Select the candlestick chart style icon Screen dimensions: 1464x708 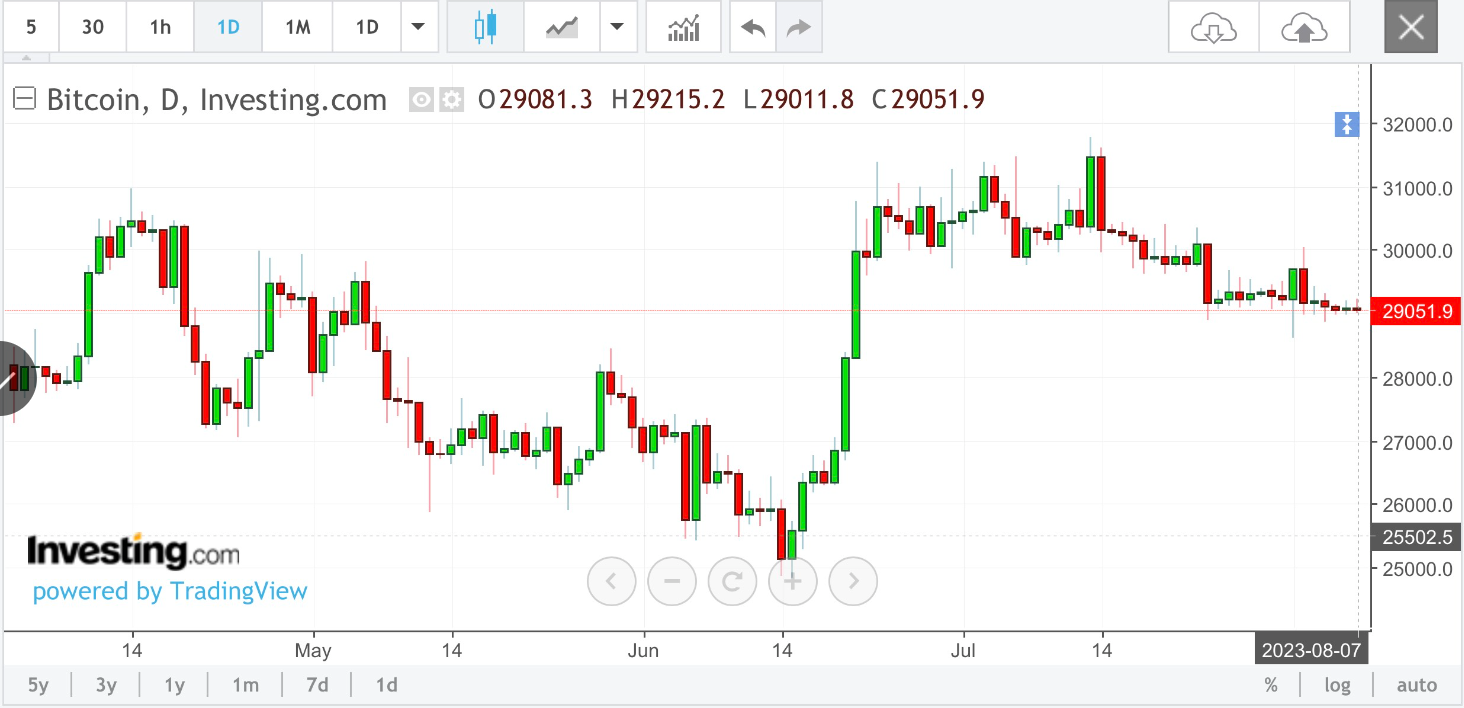click(x=485, y=27)
